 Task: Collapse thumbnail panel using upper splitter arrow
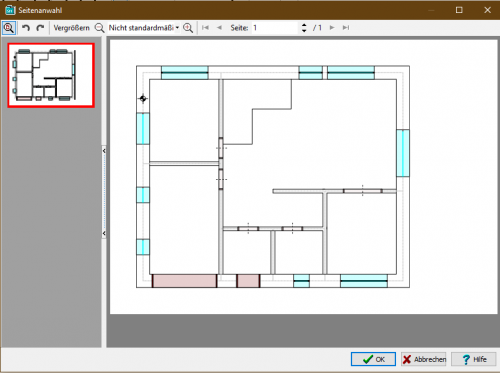104,151
